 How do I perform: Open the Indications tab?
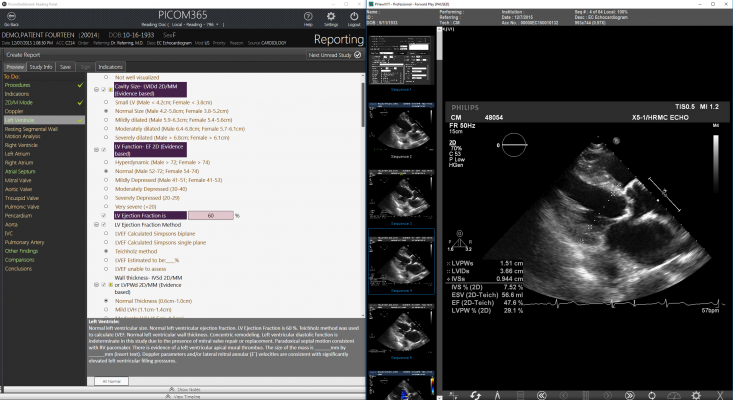[111, 67]
